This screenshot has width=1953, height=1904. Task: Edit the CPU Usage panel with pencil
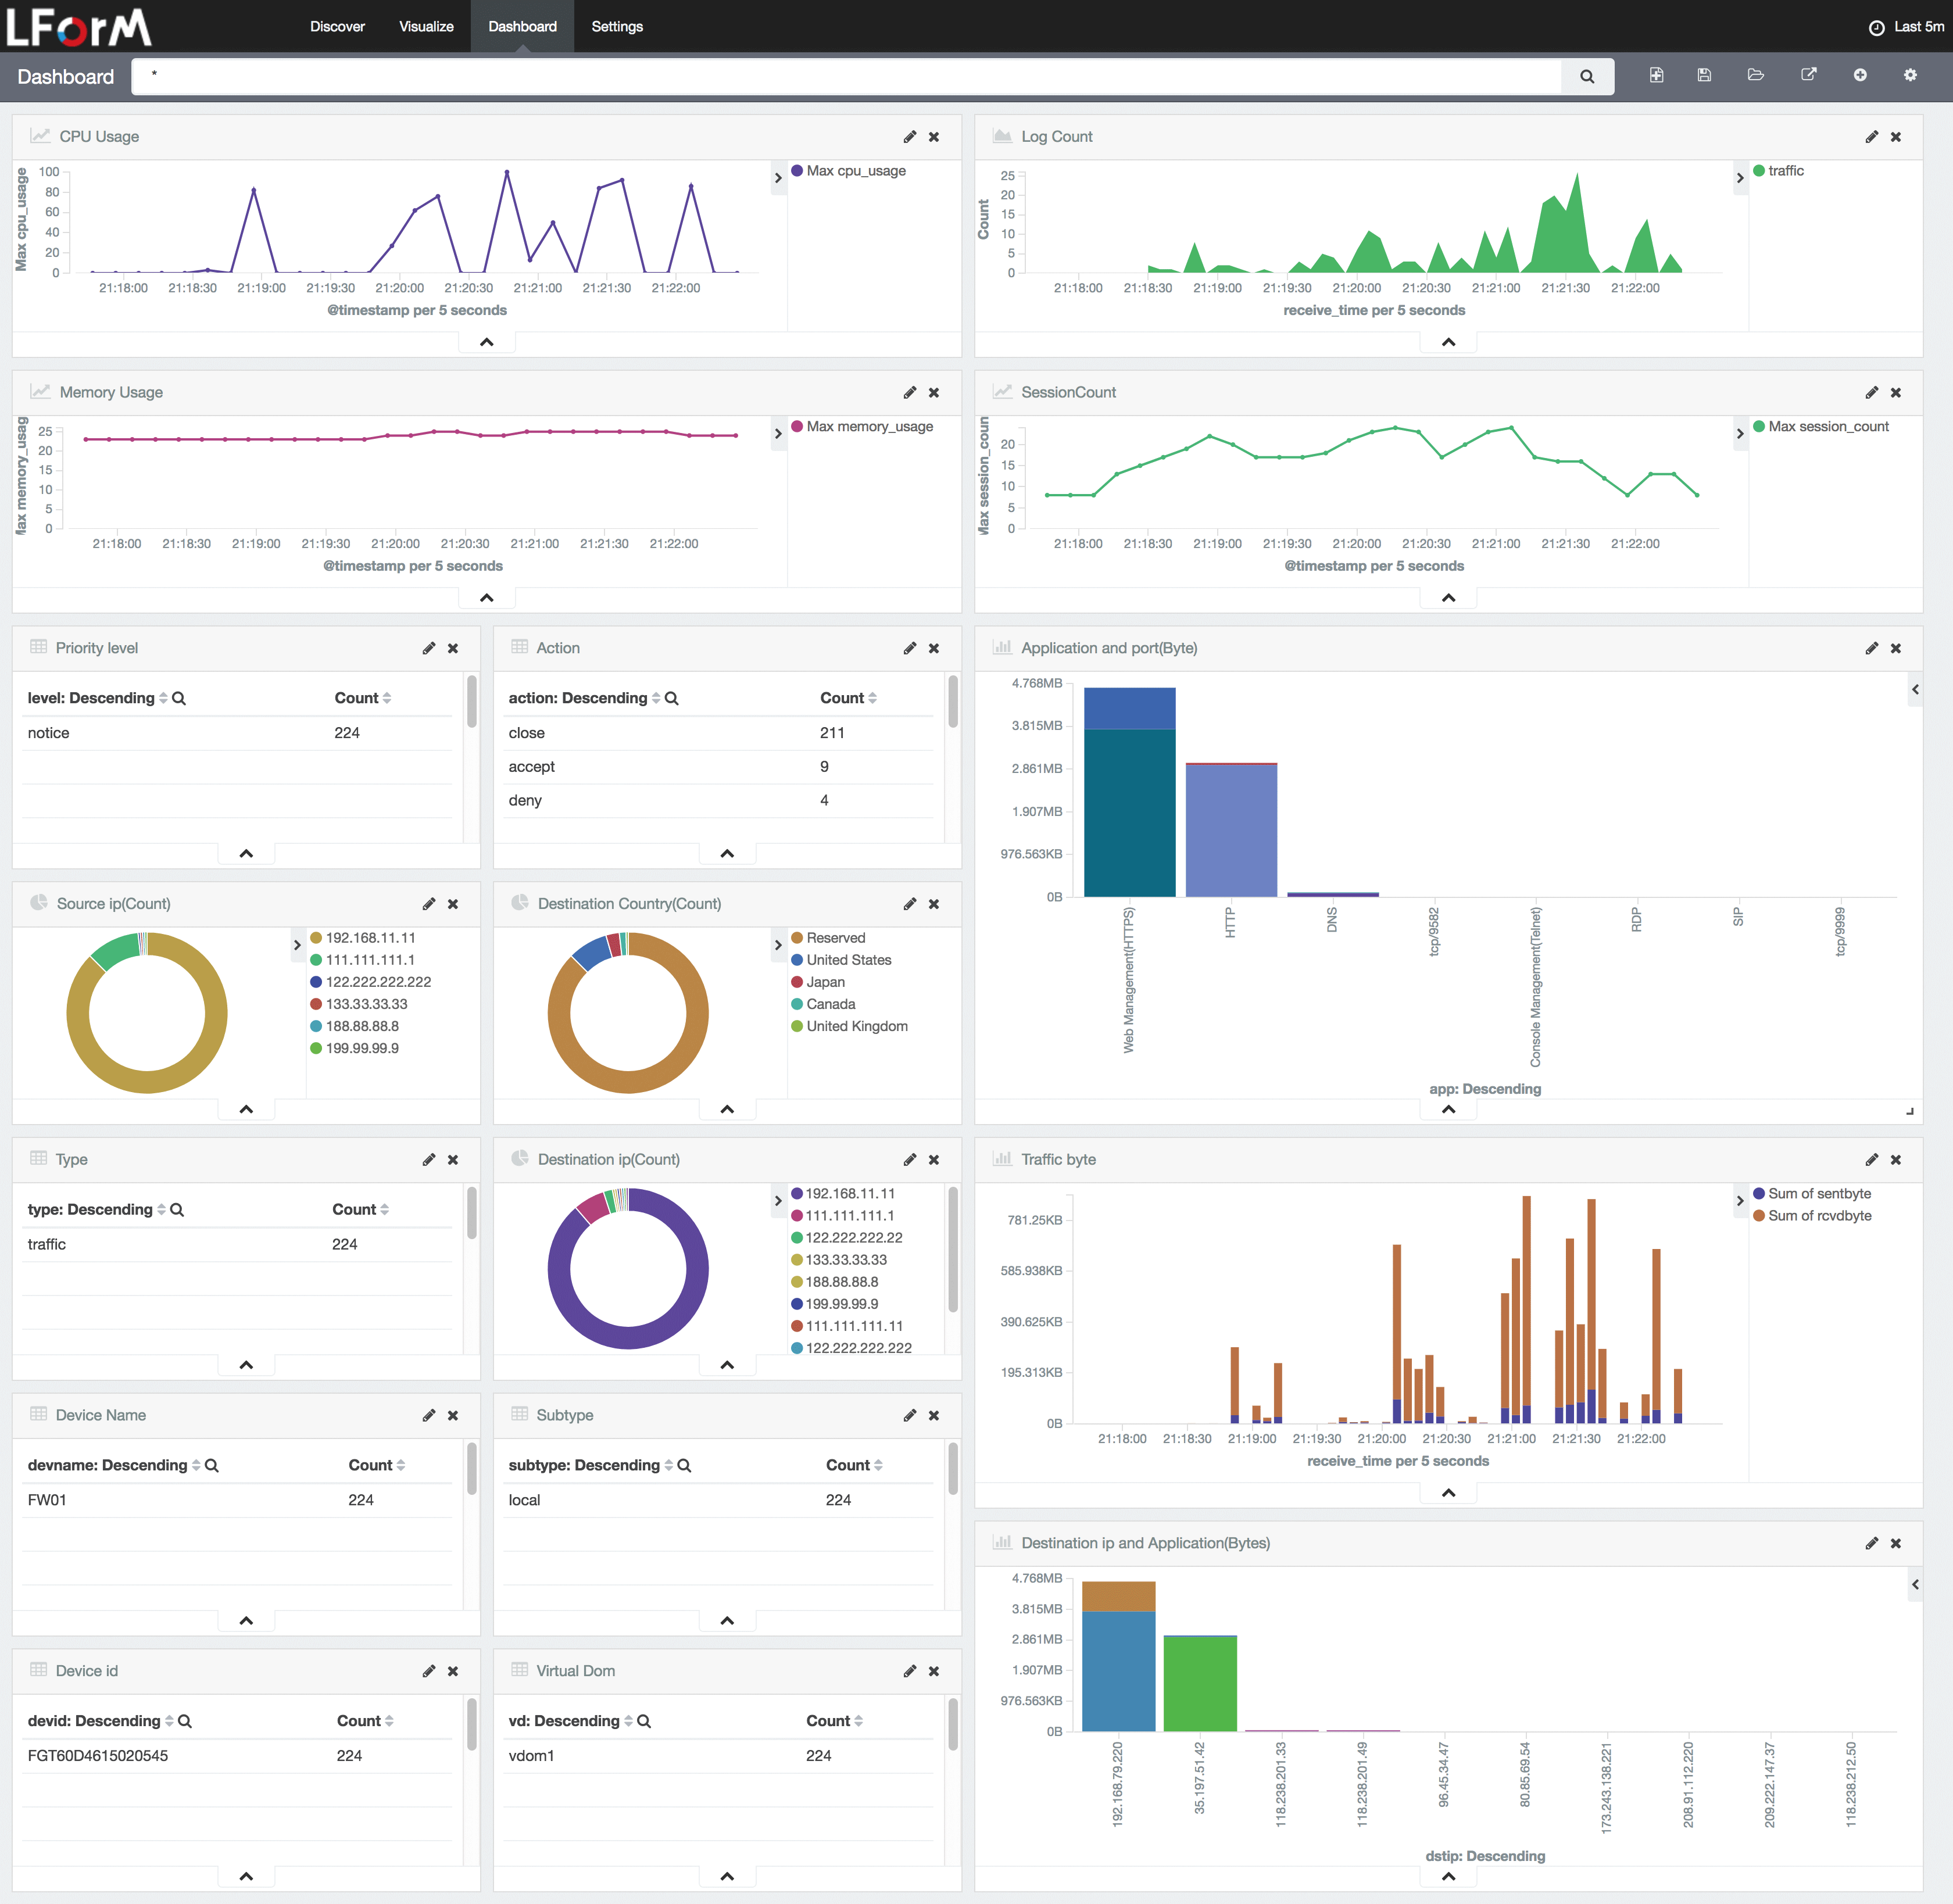click(x=909, y=137)
